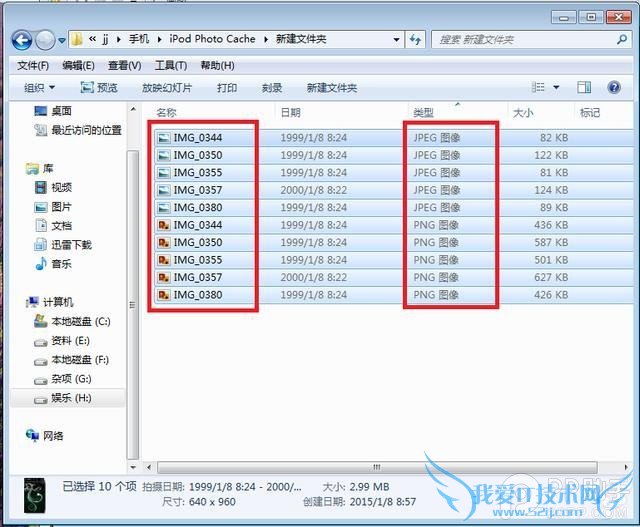Open 本地磁盘 (F:) drive
Image resolution: width=640 pixels, height=527 pixels.
(71, 360)
